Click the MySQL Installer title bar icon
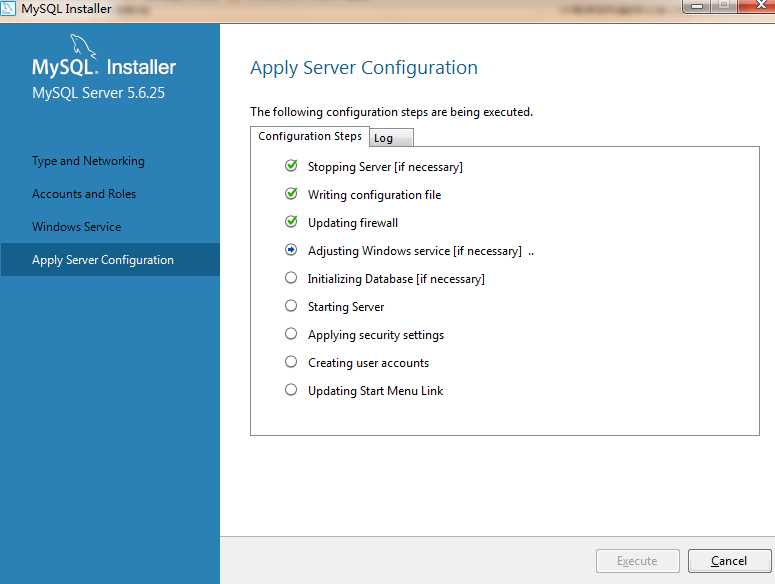 8,8
